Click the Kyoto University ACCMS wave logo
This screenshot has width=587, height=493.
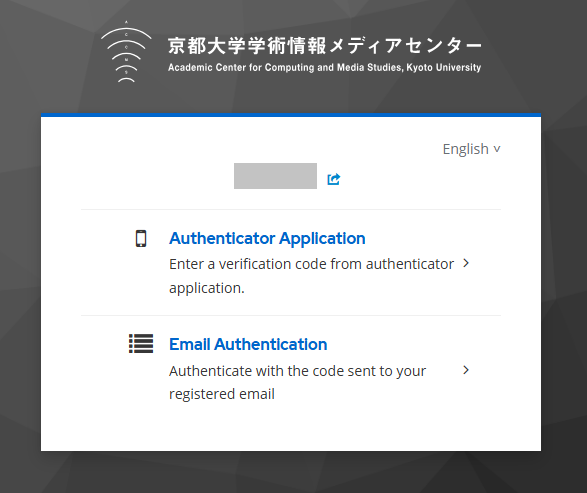[x=126, y=52]
